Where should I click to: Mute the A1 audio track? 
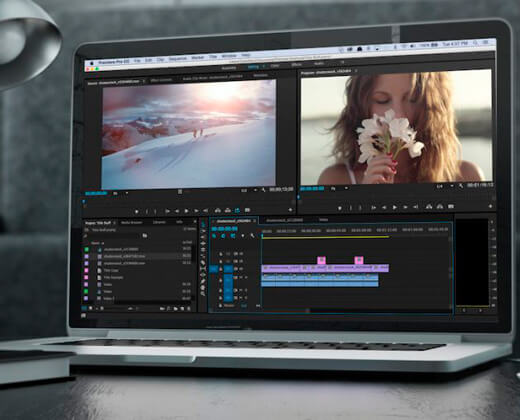(x=240, y=277)
